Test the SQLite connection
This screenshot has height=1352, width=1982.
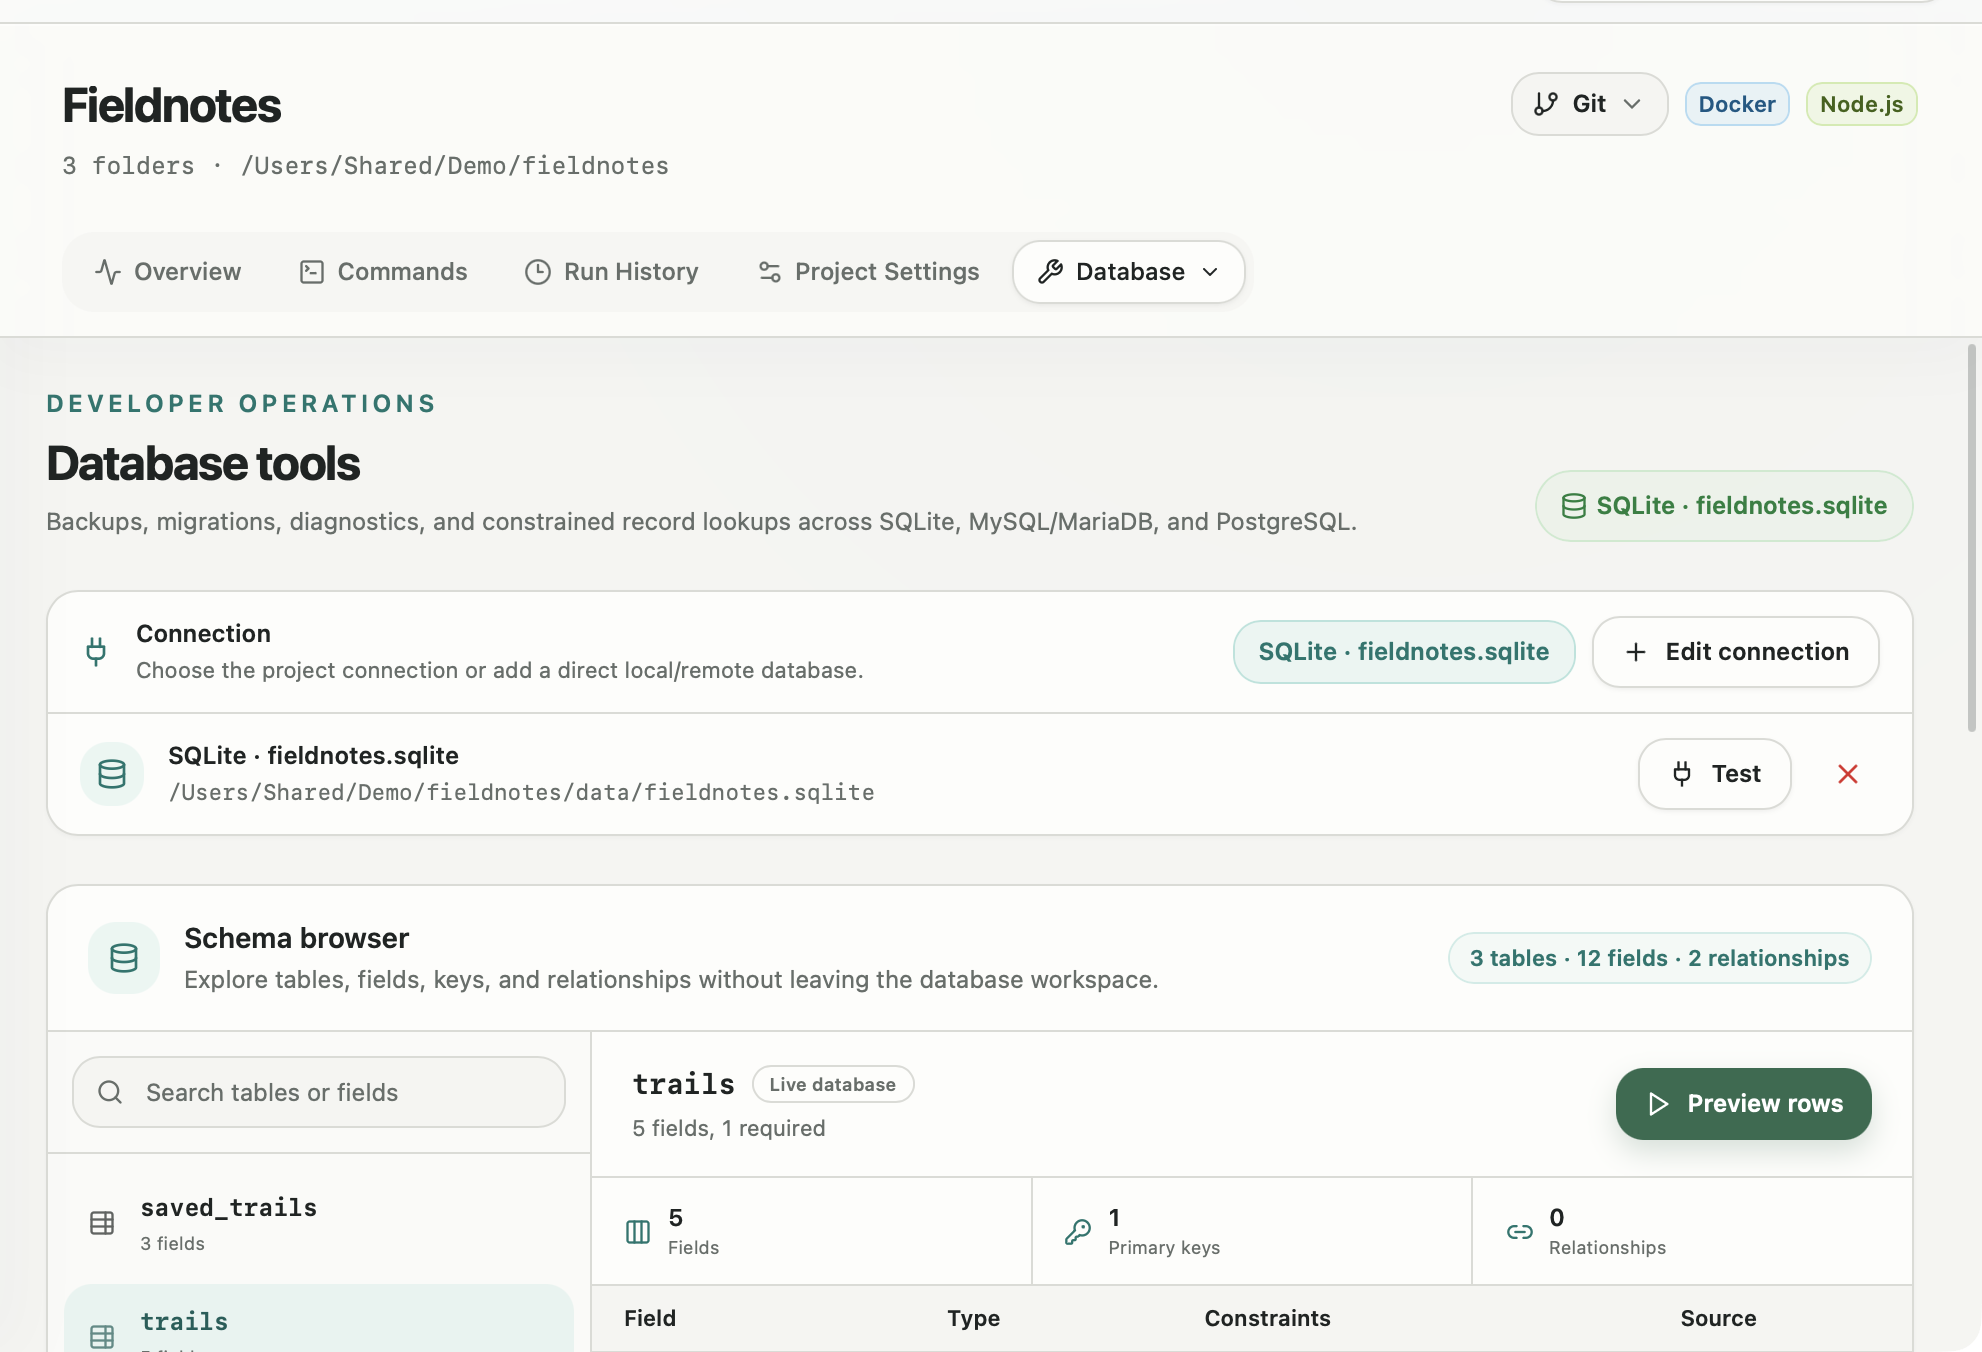(x=1714, y=774)
